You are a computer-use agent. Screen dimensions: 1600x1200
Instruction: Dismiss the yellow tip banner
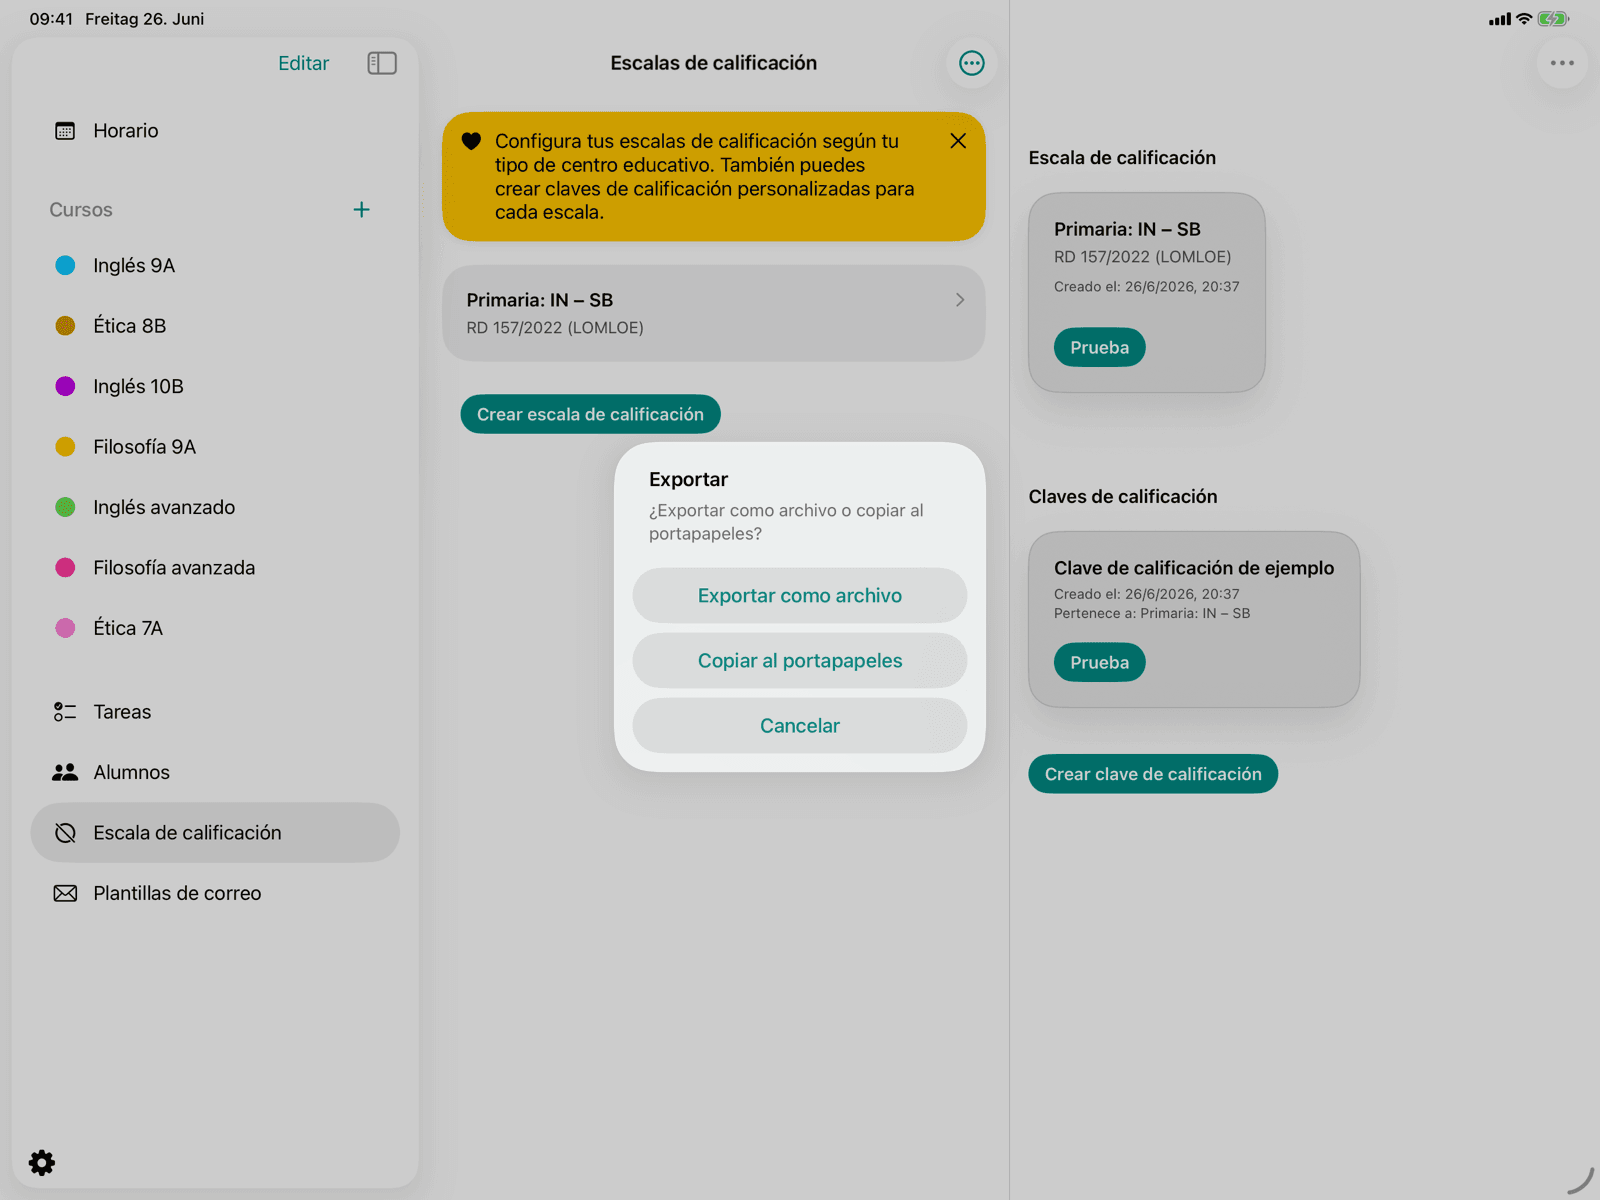(958, 141)
